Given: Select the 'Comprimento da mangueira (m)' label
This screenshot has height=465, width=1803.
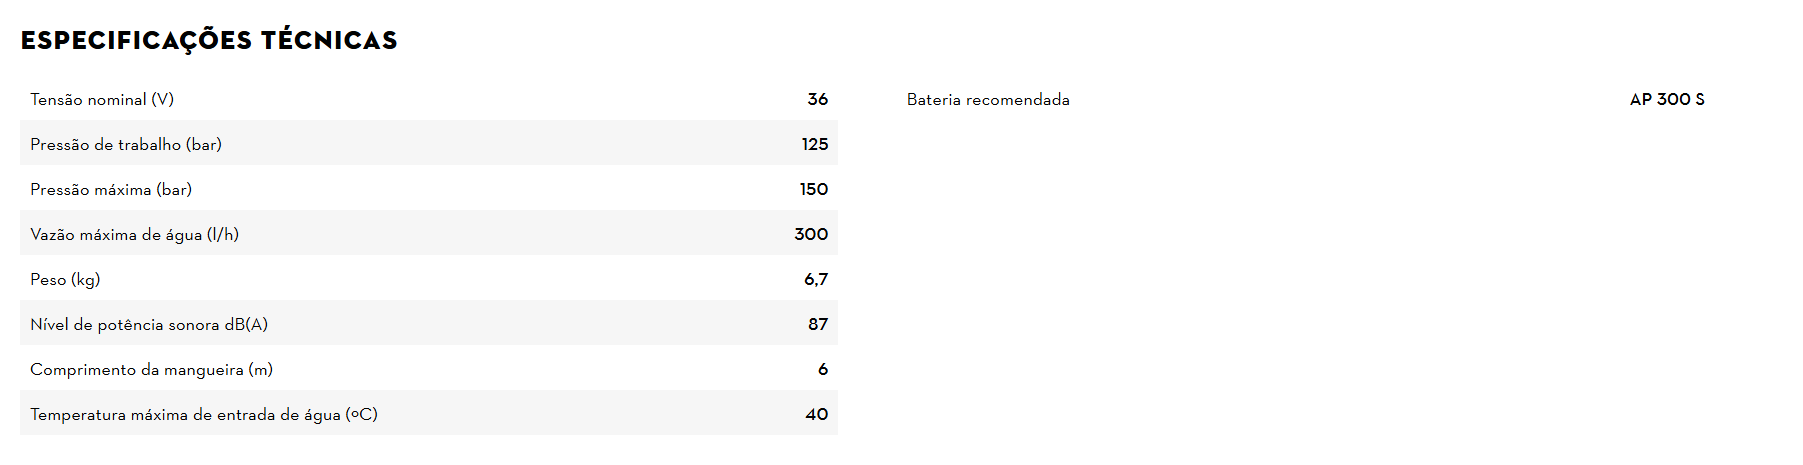Looking at the screenshot, I should pos(151,369).
